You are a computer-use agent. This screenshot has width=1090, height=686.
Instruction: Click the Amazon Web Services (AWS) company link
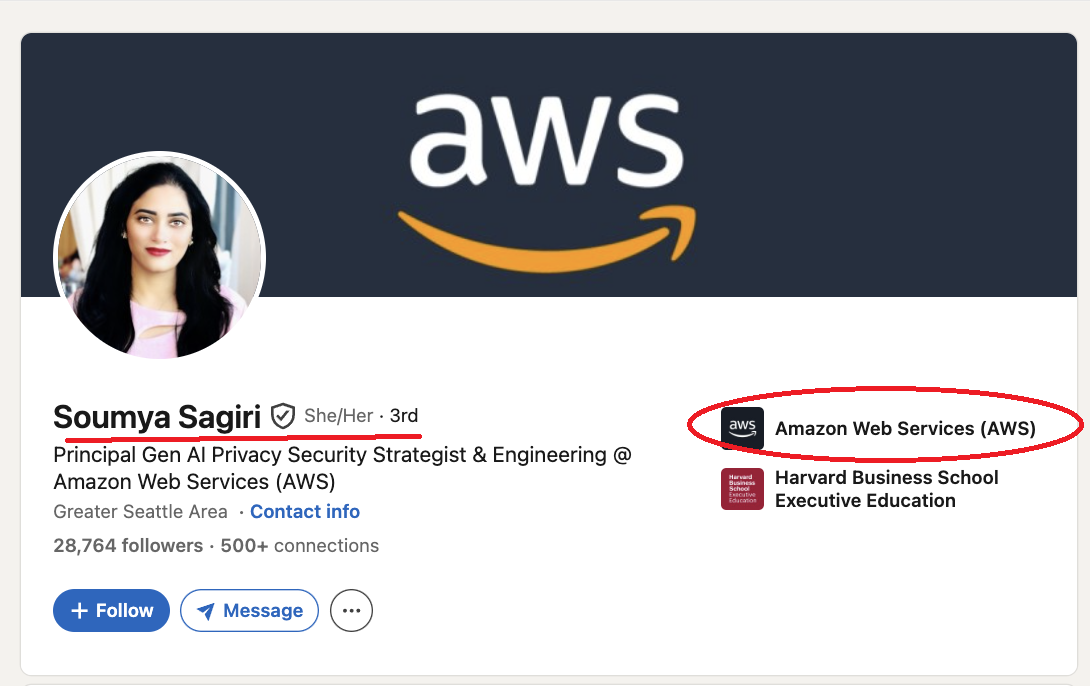pos(905,429)
